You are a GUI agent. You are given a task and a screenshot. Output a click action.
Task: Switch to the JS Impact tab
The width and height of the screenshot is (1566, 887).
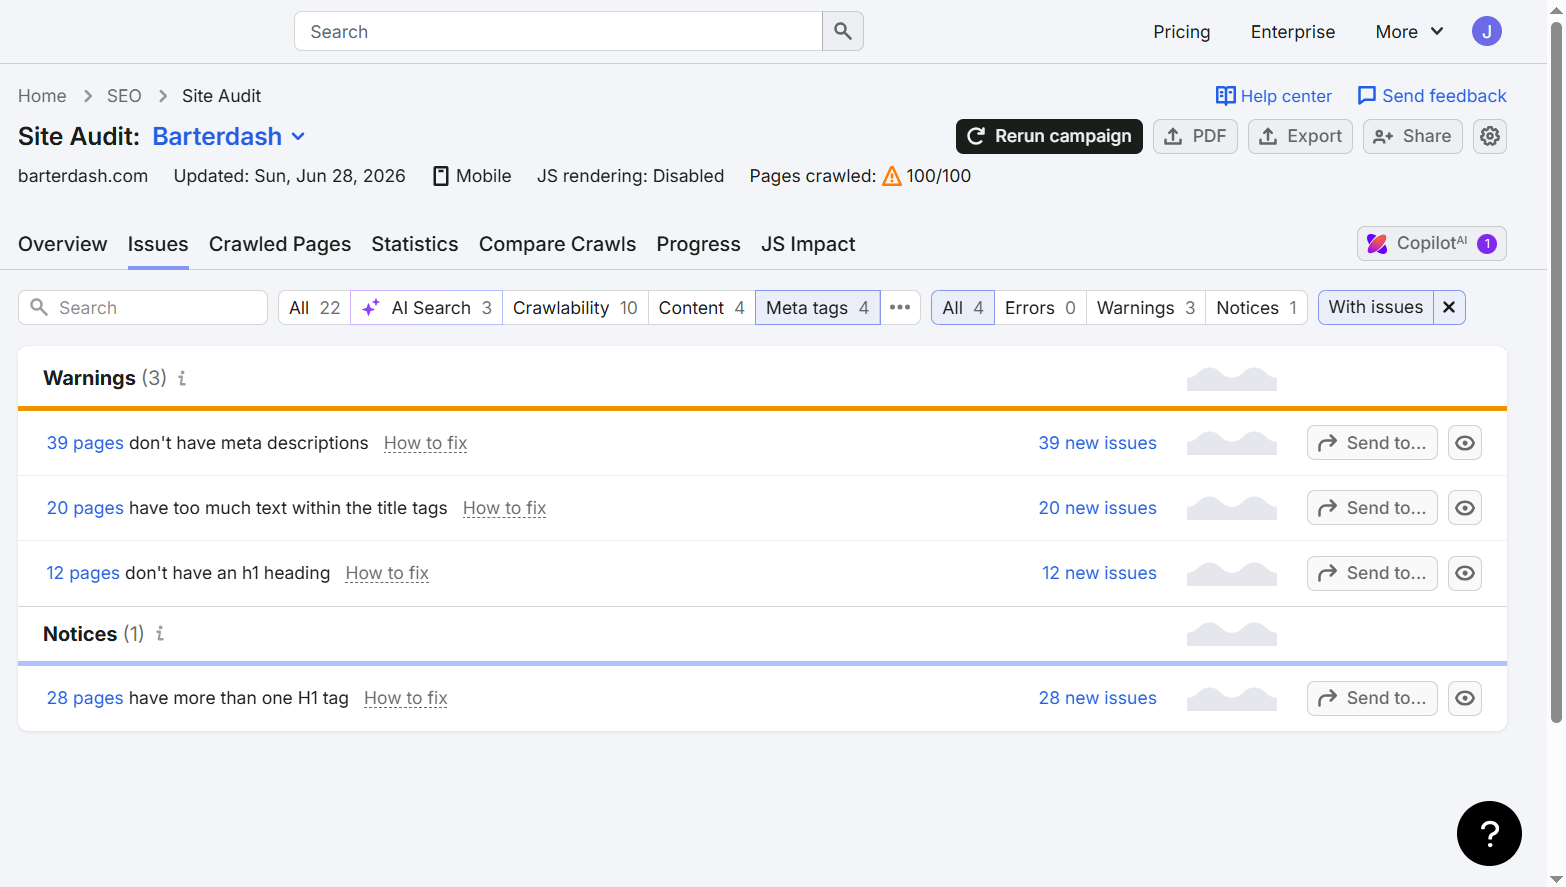[808, 244]
